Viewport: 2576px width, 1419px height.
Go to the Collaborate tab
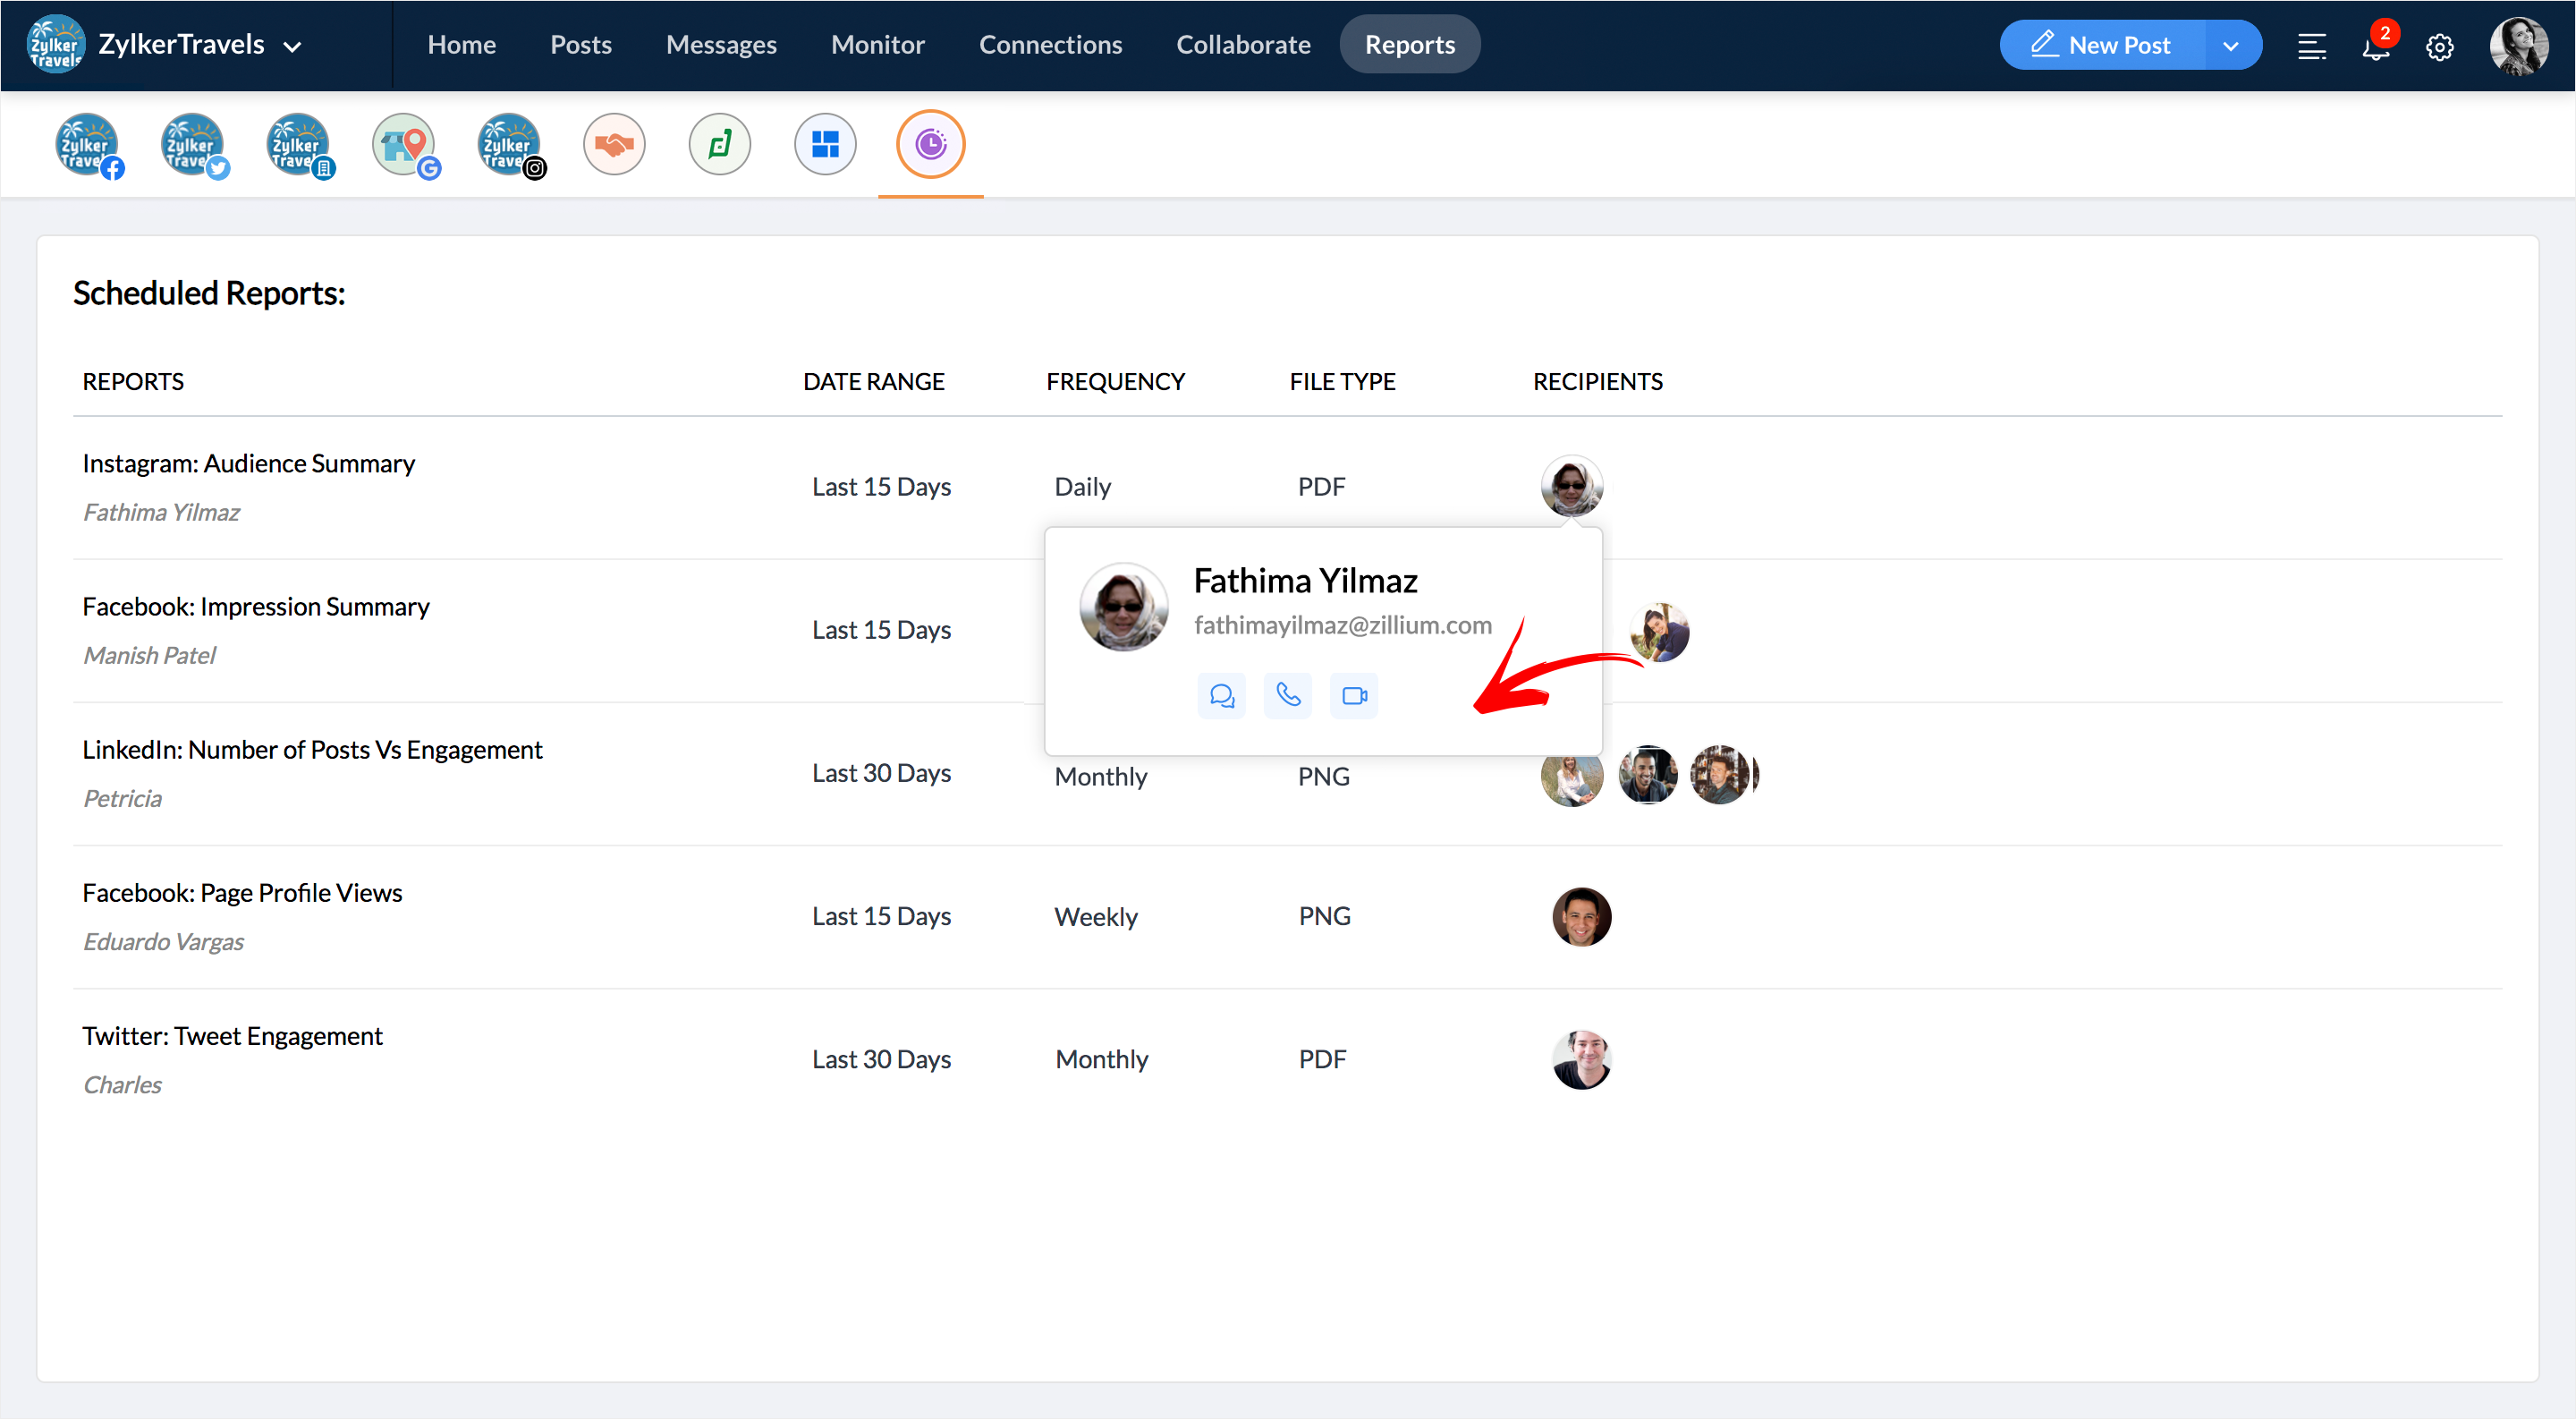pos(1243,45)
